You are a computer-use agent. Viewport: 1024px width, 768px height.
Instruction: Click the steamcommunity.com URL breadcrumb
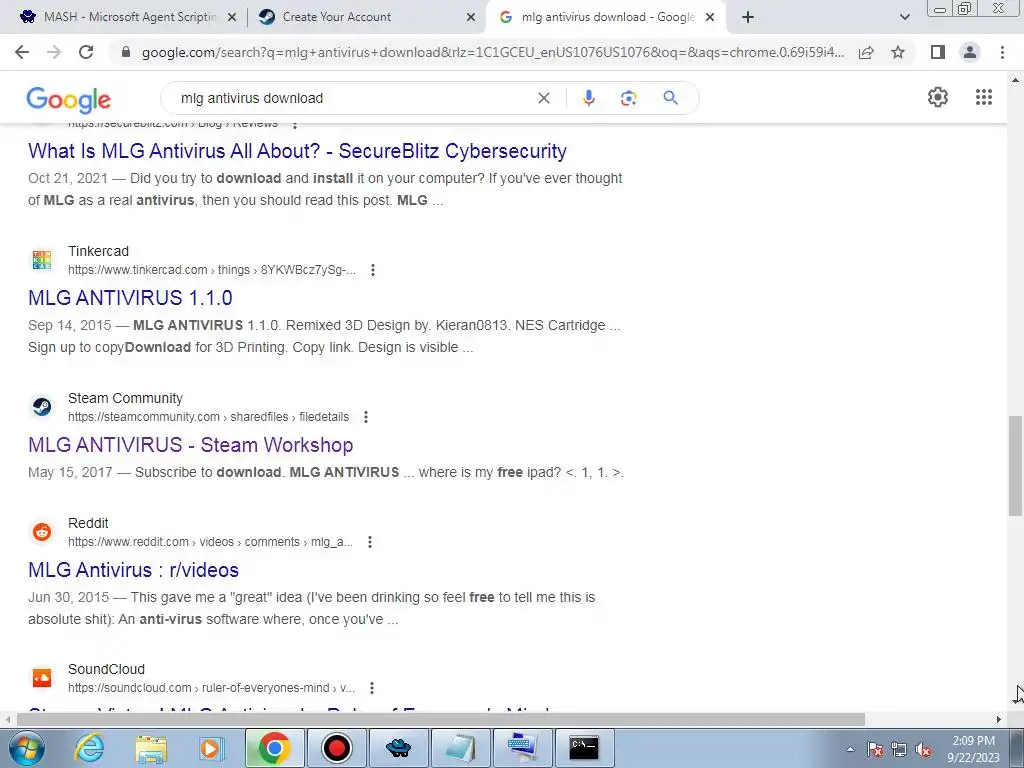pyautogui.click(x=208, y=417)
